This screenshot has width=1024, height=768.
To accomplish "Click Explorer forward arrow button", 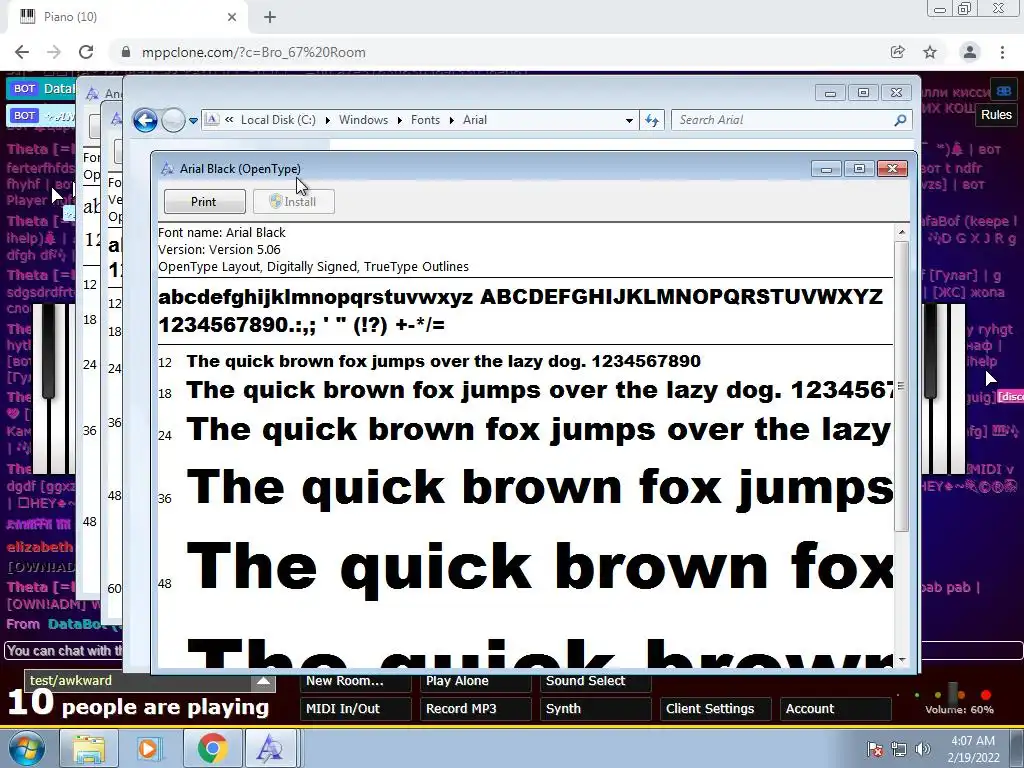I will click(173, 120).
